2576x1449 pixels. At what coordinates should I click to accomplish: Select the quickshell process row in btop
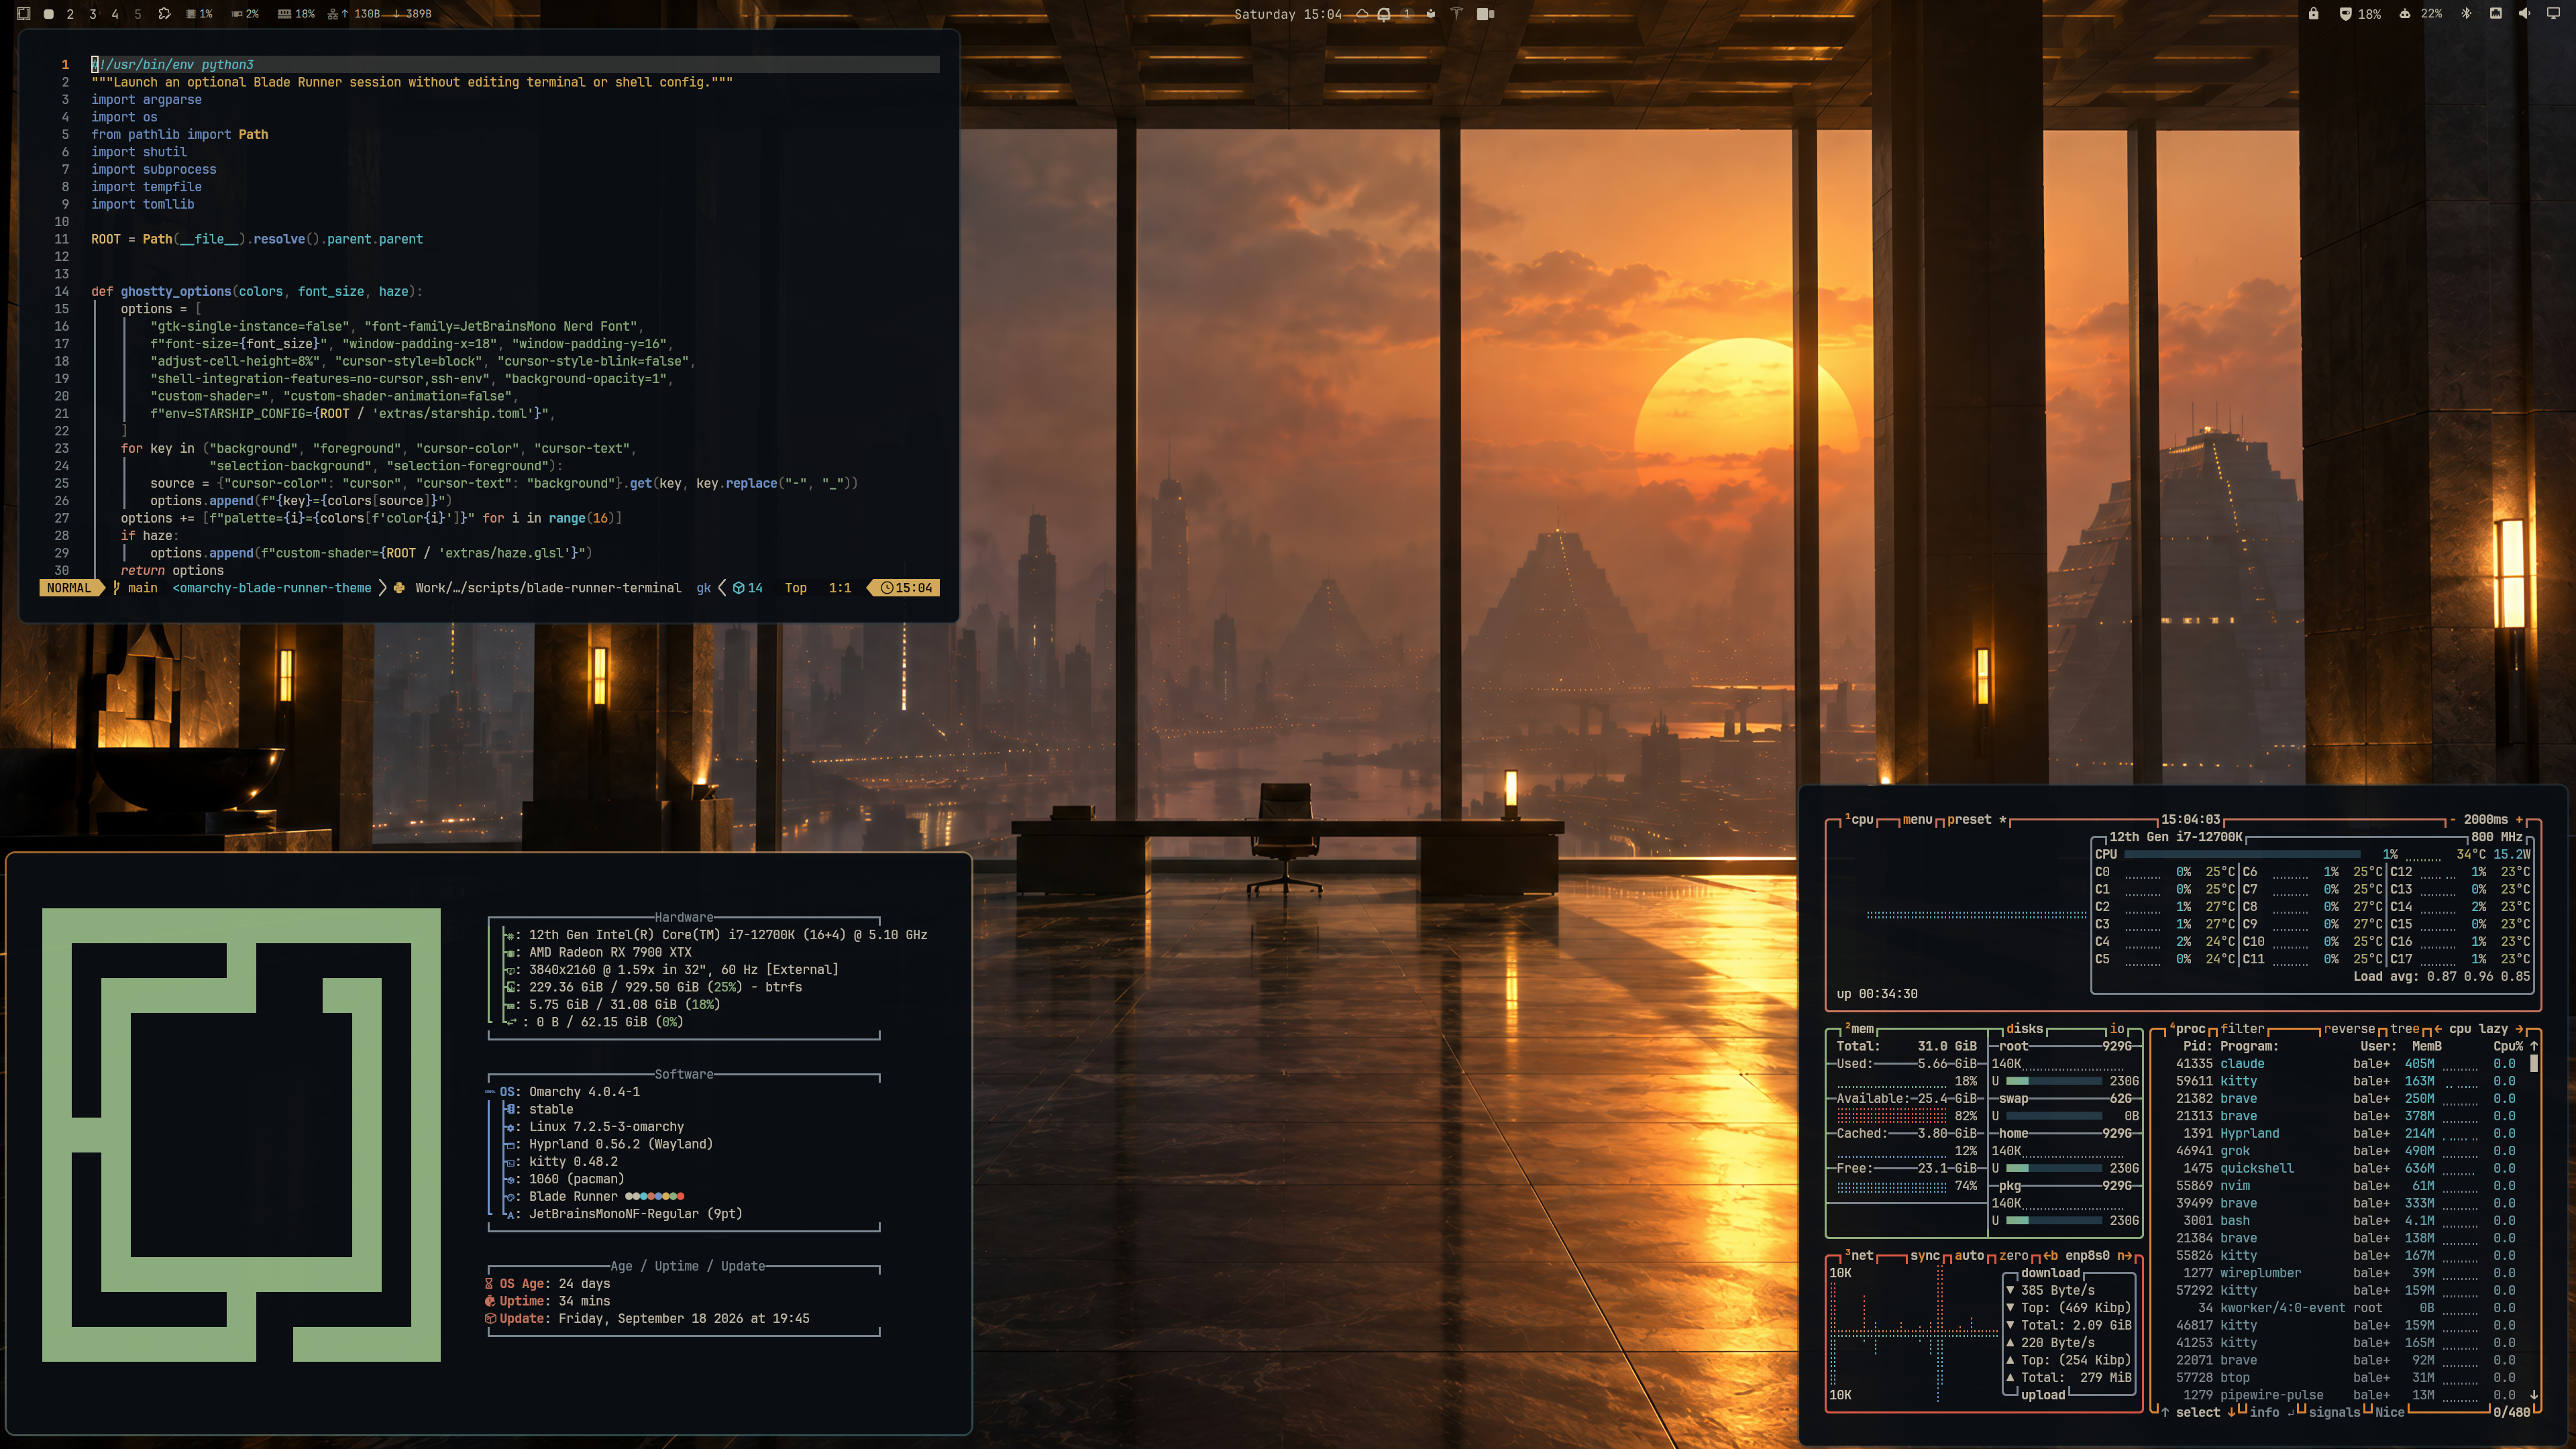(x=2345, y=1169)
